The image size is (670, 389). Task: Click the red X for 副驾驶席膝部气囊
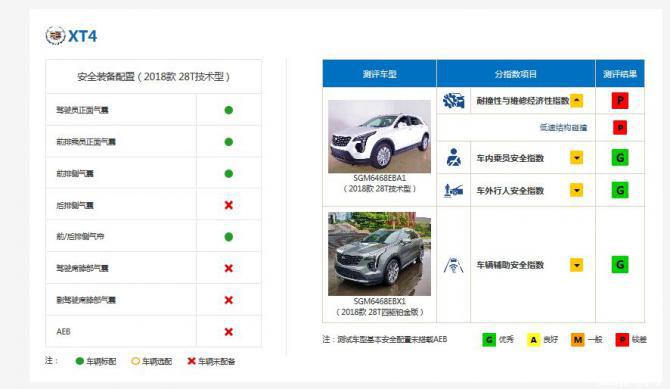[229, 300]
